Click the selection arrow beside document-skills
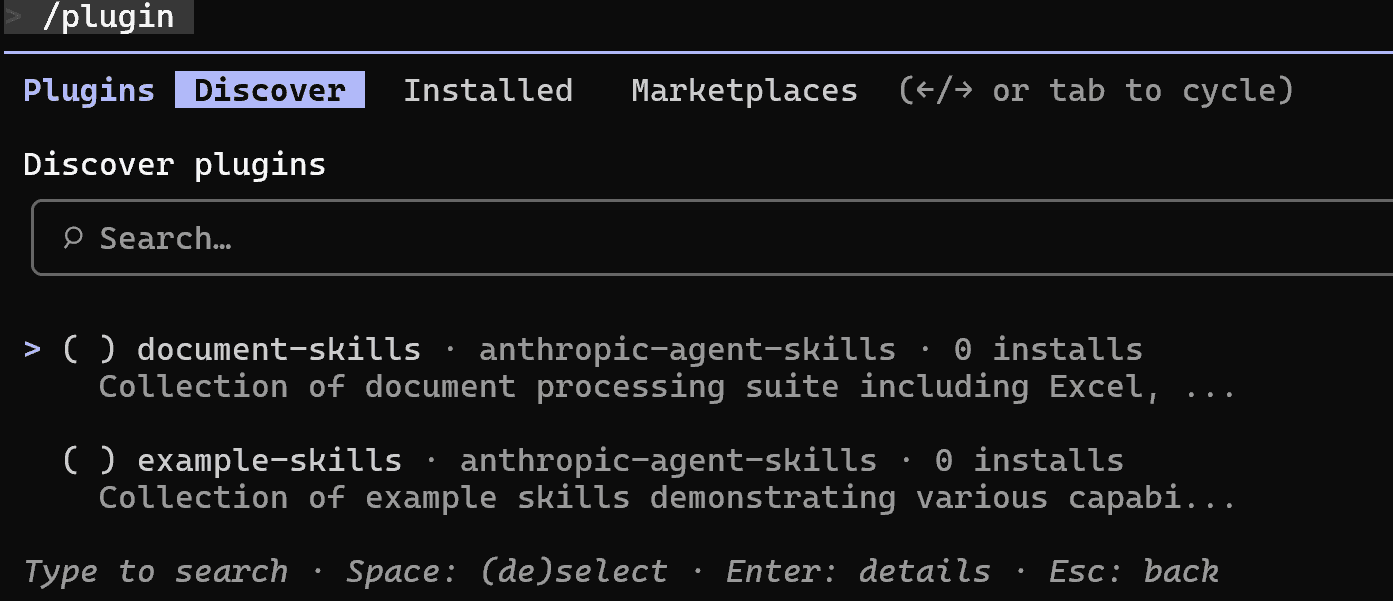 coord(33,349)
